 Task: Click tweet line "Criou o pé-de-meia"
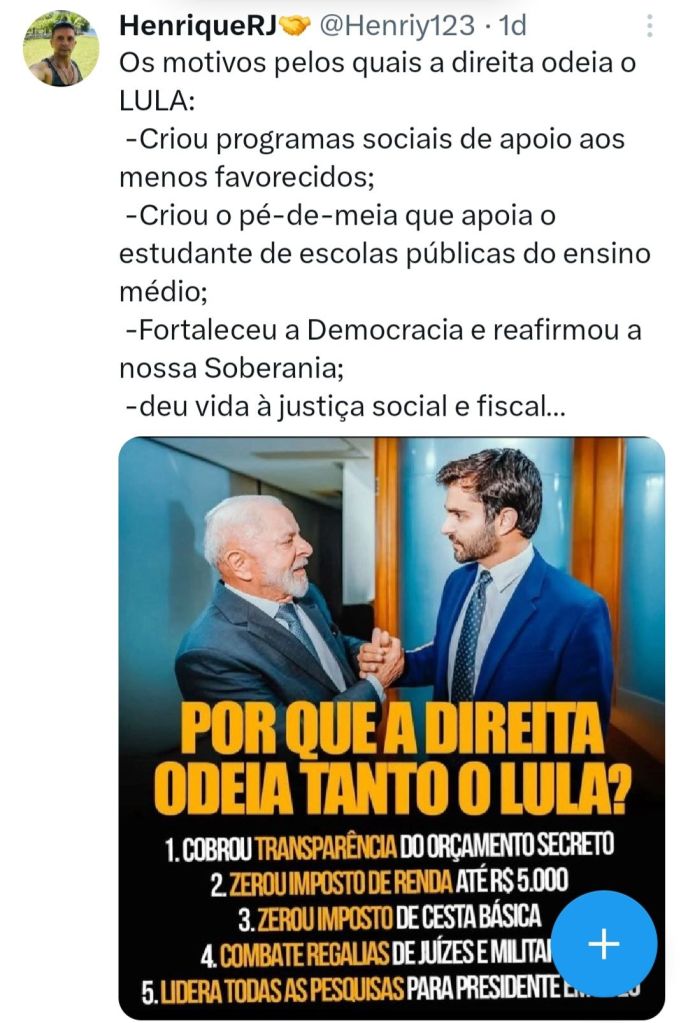[x=339, y=215]
